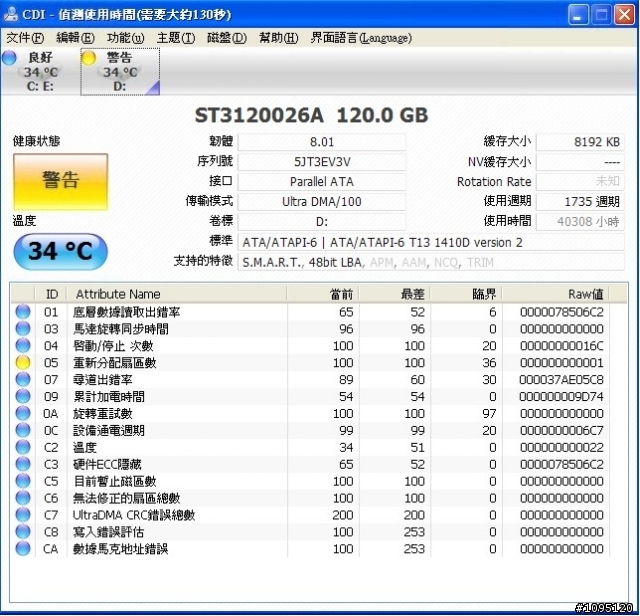The image size is (640, 616).
Task: Click yellow status icon for attribute 05
Action: pos(23,362)
